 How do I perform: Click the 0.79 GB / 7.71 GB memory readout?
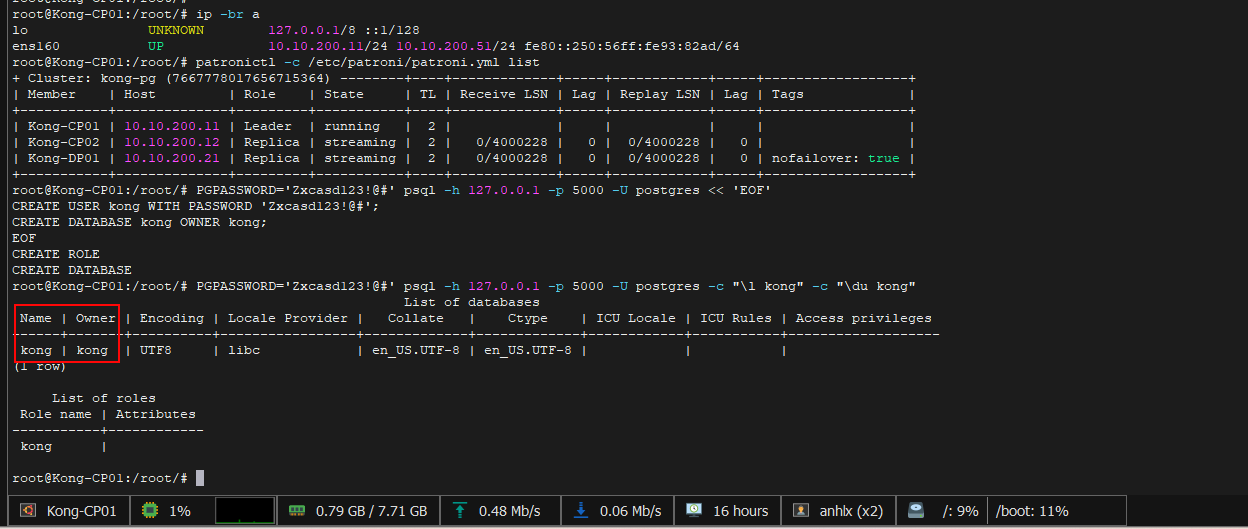pos(371,511)
